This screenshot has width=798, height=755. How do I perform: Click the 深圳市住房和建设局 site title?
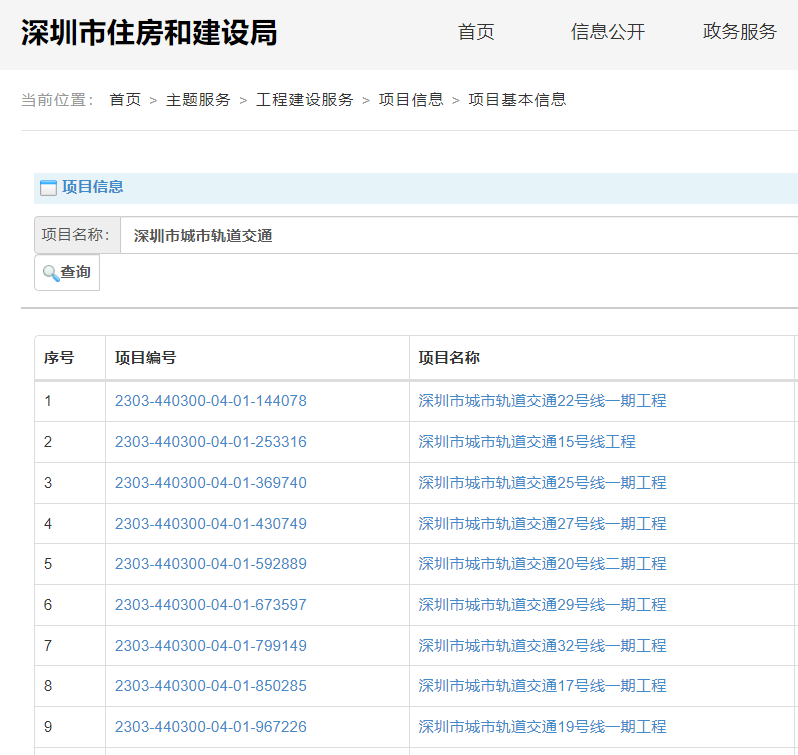(x=149, y=33)
